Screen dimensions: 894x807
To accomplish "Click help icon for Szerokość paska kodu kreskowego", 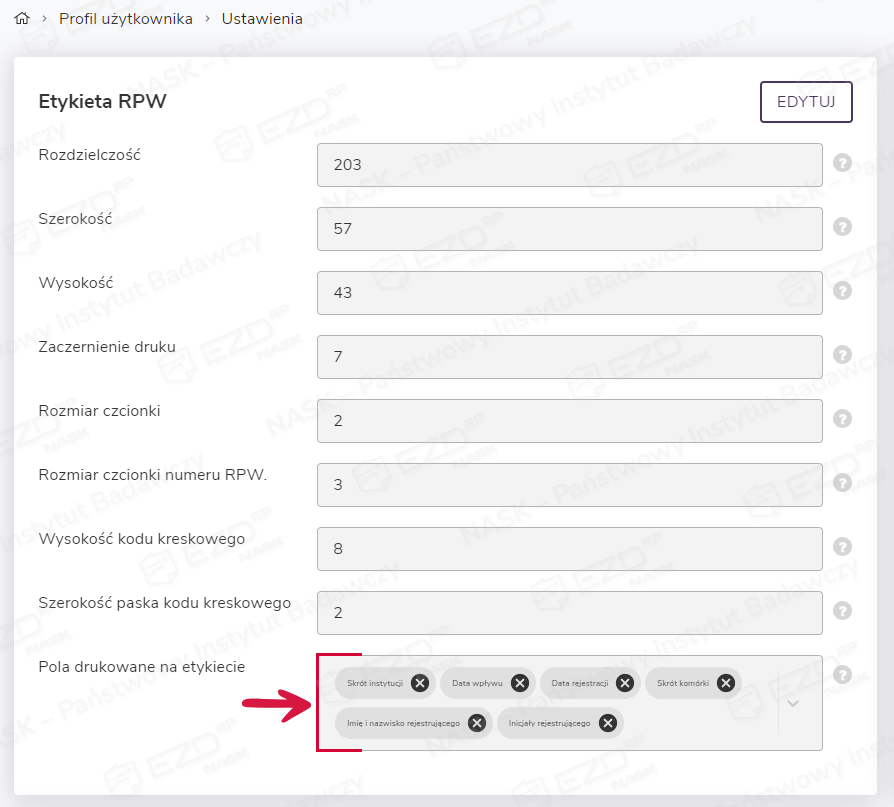I will (x=842, y=611).
